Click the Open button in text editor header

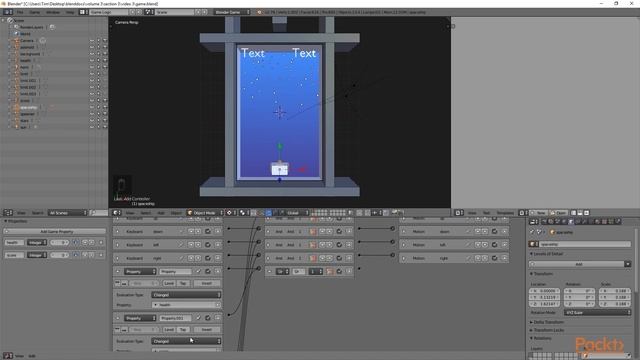(559, 213)
